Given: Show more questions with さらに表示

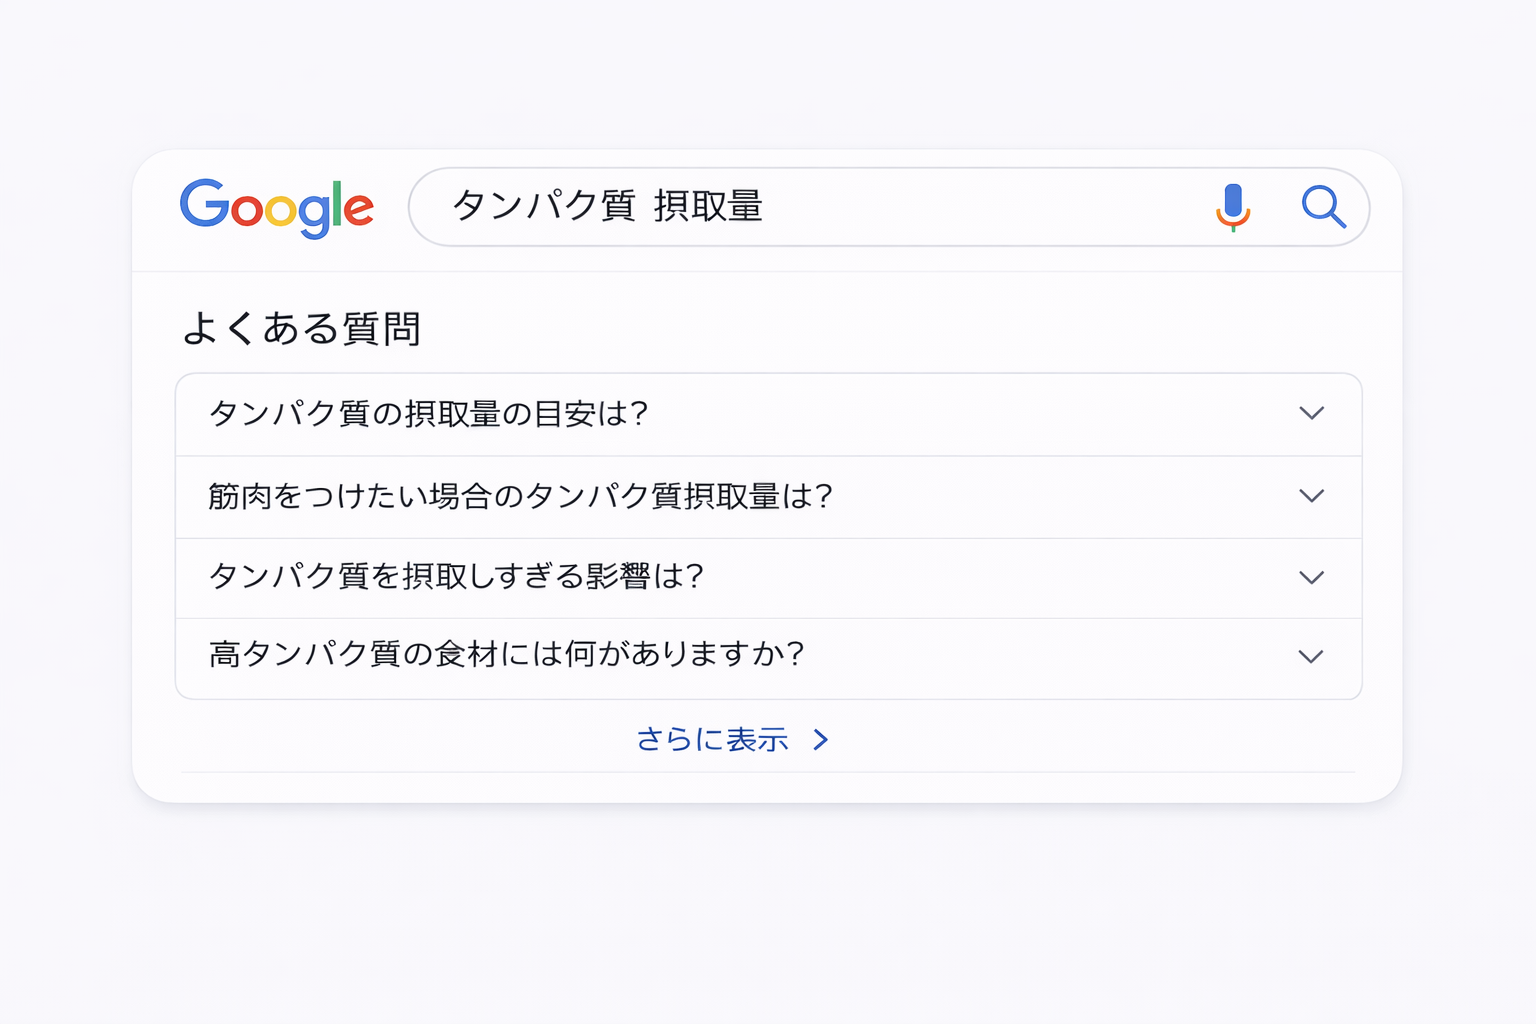Looking at the screenshot, I should (713, 740).
